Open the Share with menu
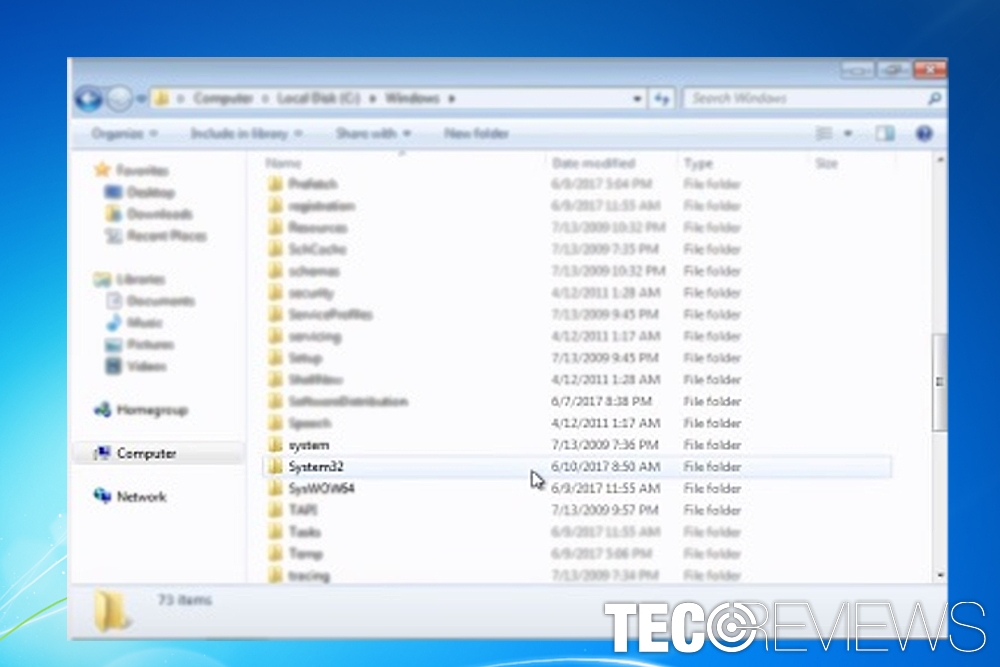This screenshot has height=667, width=1000. (x=373, y=134)
